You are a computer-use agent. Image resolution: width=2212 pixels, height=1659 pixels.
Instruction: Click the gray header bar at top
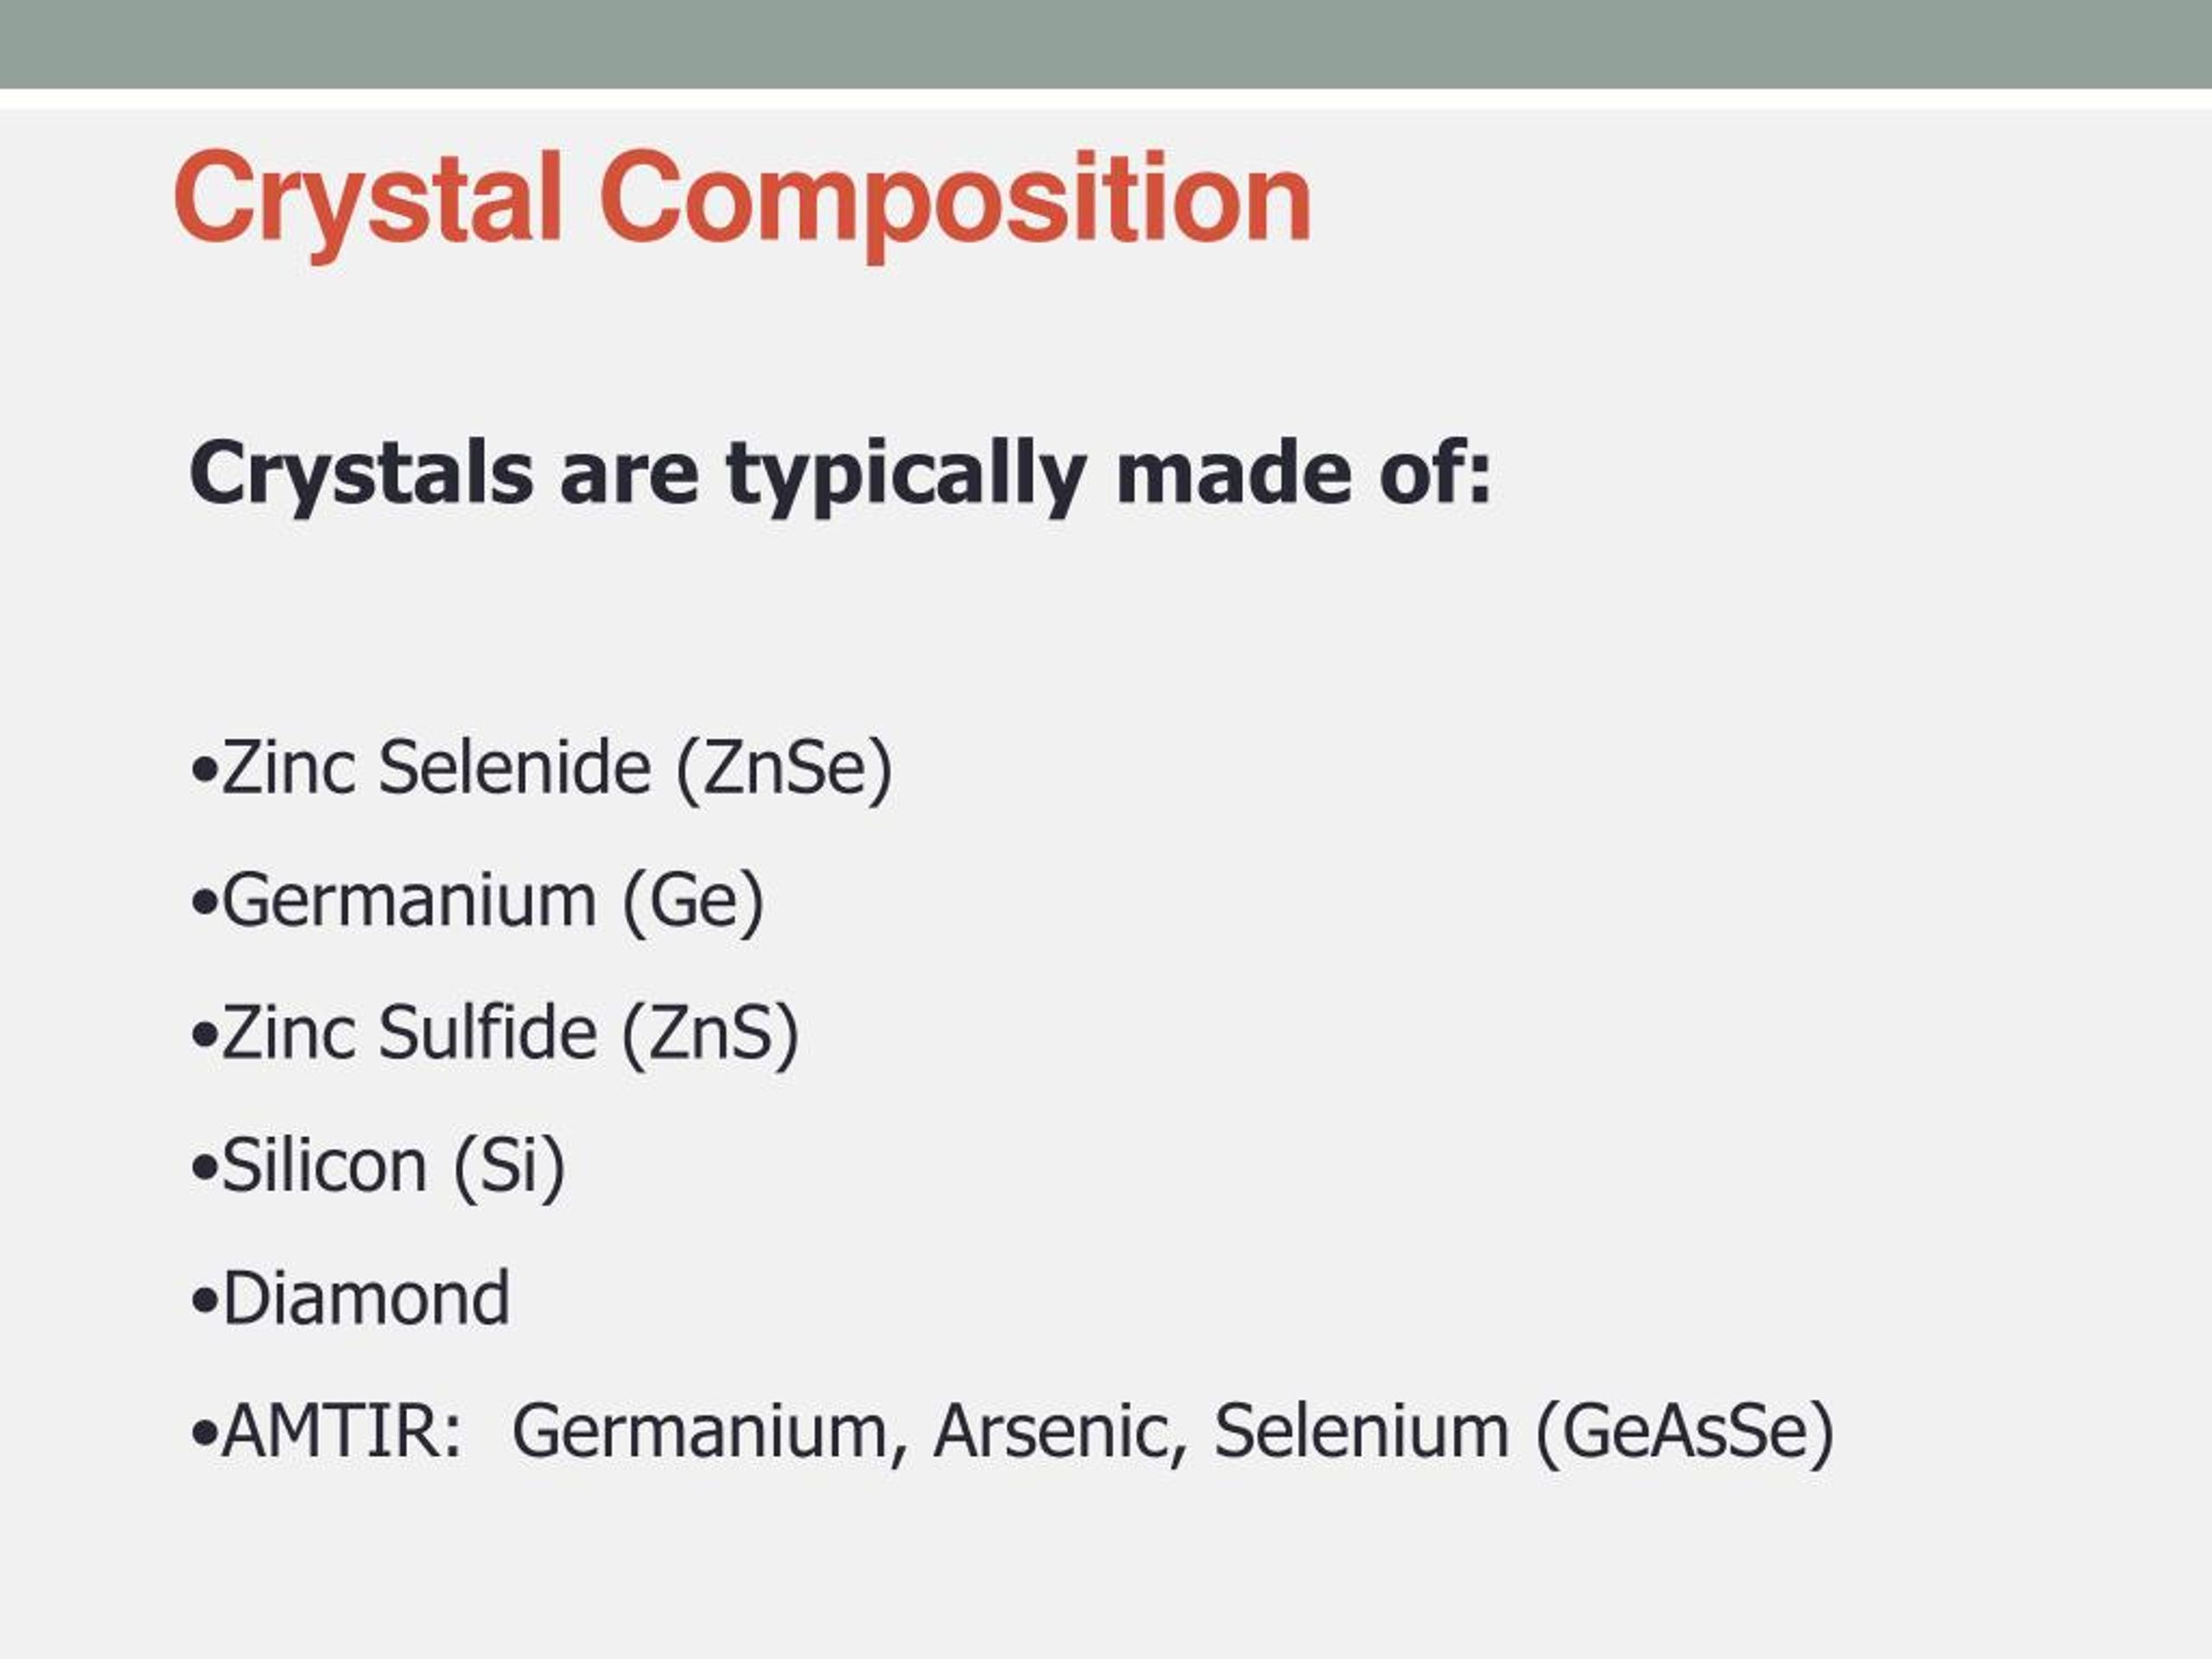pyautogui.click(x=1106, y=44)
